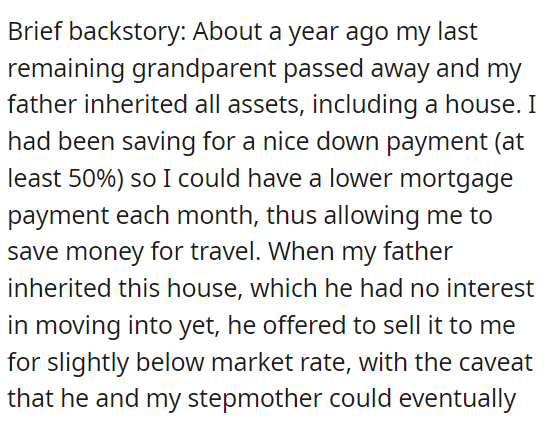The width and height of the screenshot is (547, 422).
Task: Click the word "grandparent"
Action: click(204, 69)
